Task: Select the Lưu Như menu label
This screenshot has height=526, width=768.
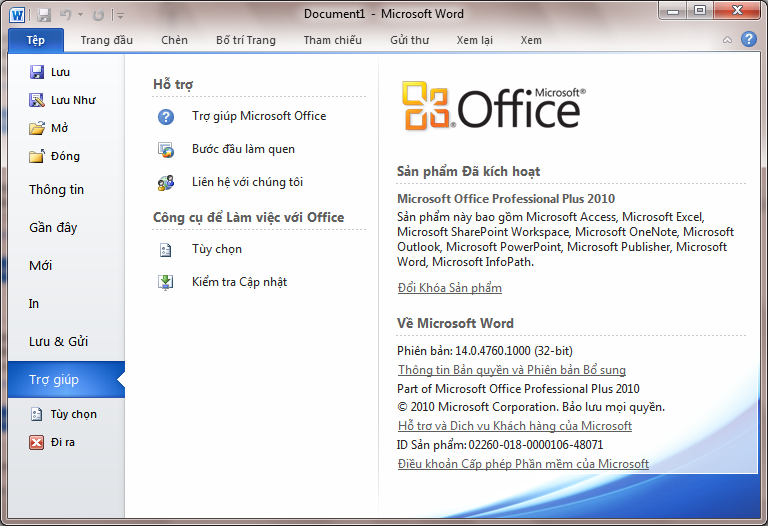Action: coord(73,100)
